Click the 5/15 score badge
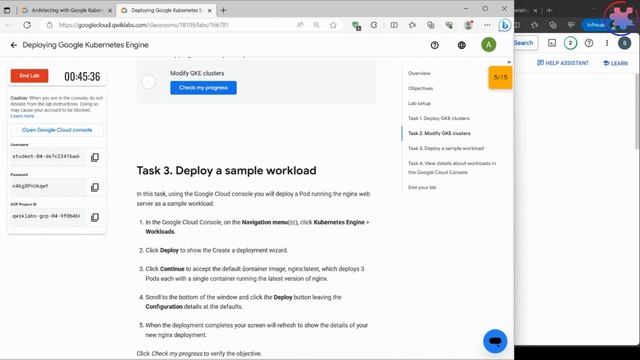 tap(500, 77)
